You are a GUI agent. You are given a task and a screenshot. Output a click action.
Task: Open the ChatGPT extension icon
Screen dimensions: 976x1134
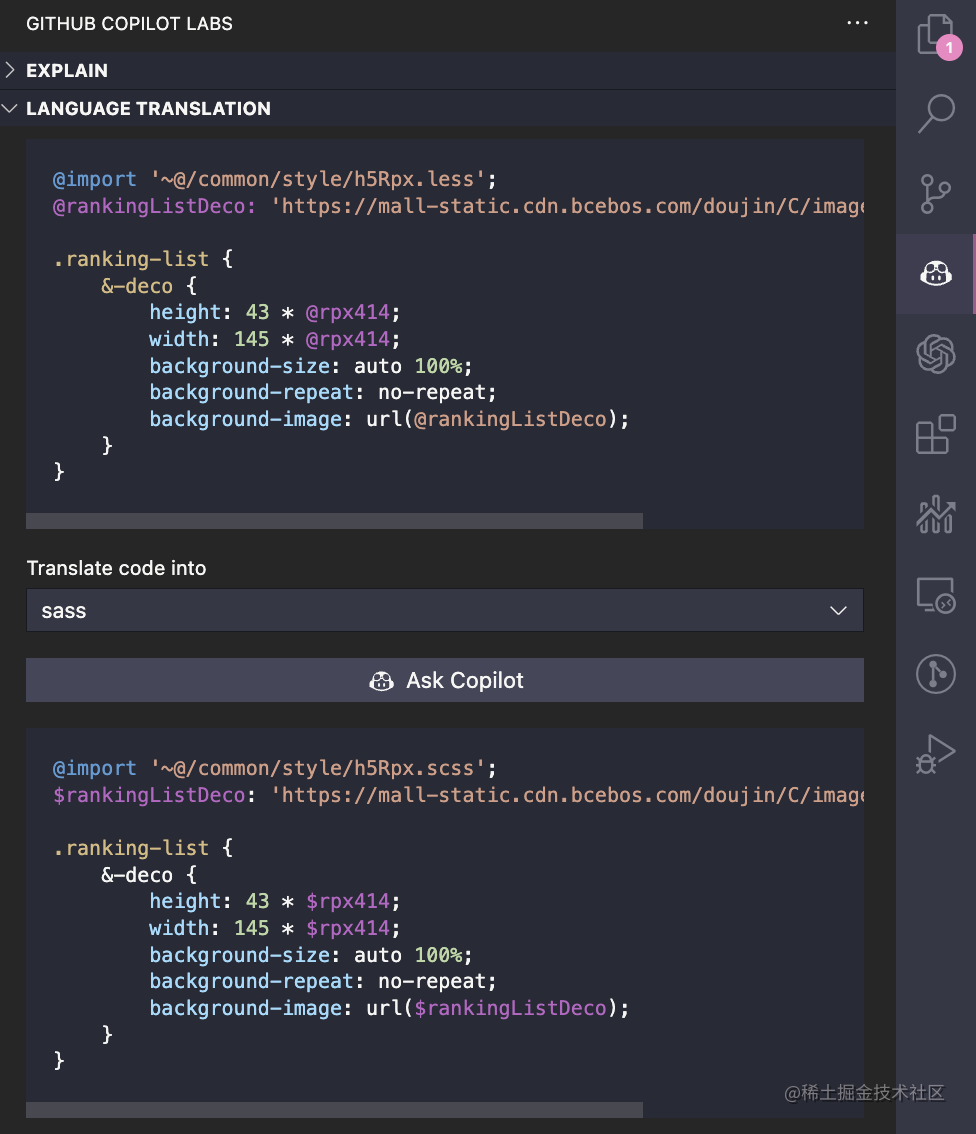[934, 353]
